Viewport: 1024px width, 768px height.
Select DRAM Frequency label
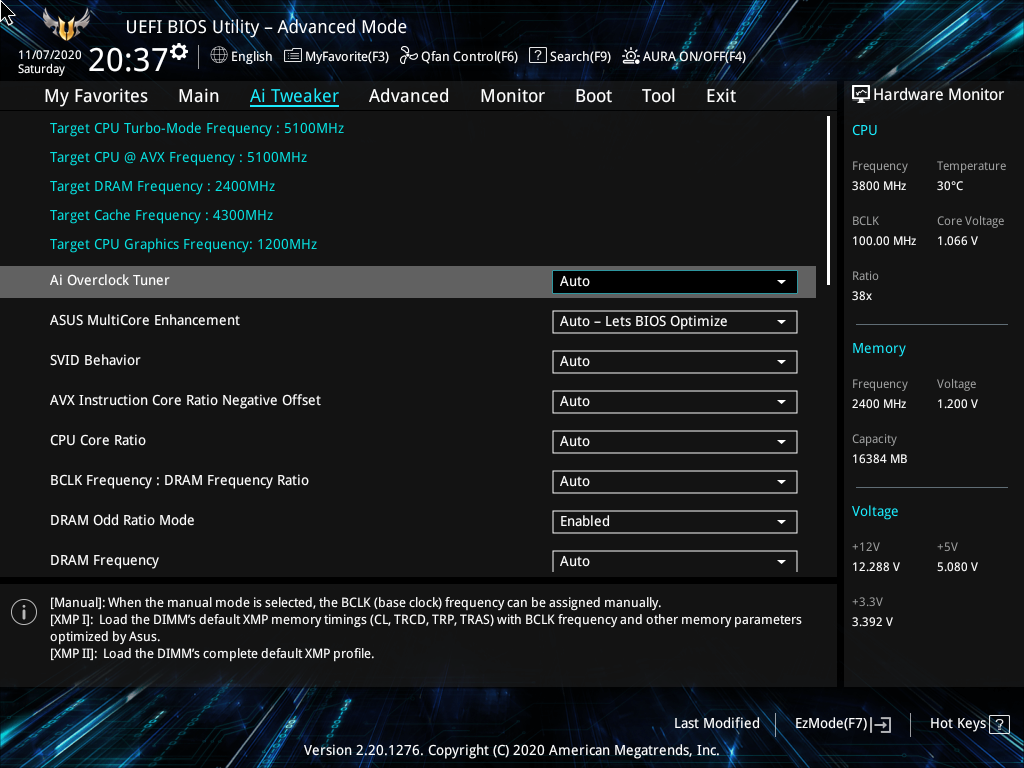(104, 560)
